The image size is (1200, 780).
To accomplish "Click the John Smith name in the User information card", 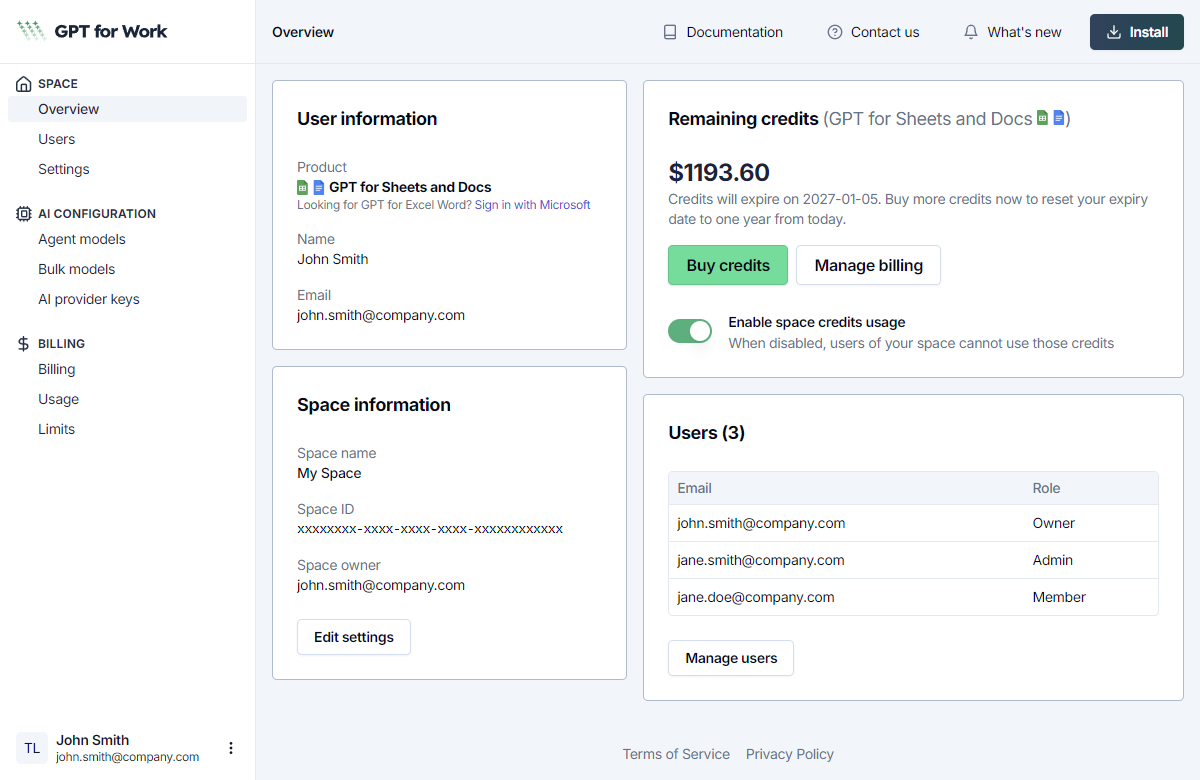I will pyautogui.click(x=332, y=259).
